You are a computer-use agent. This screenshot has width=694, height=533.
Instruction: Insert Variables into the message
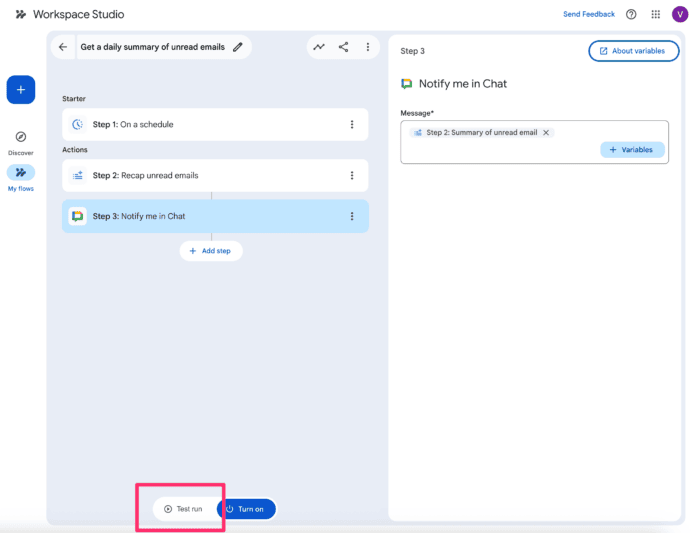pos(632,150)
